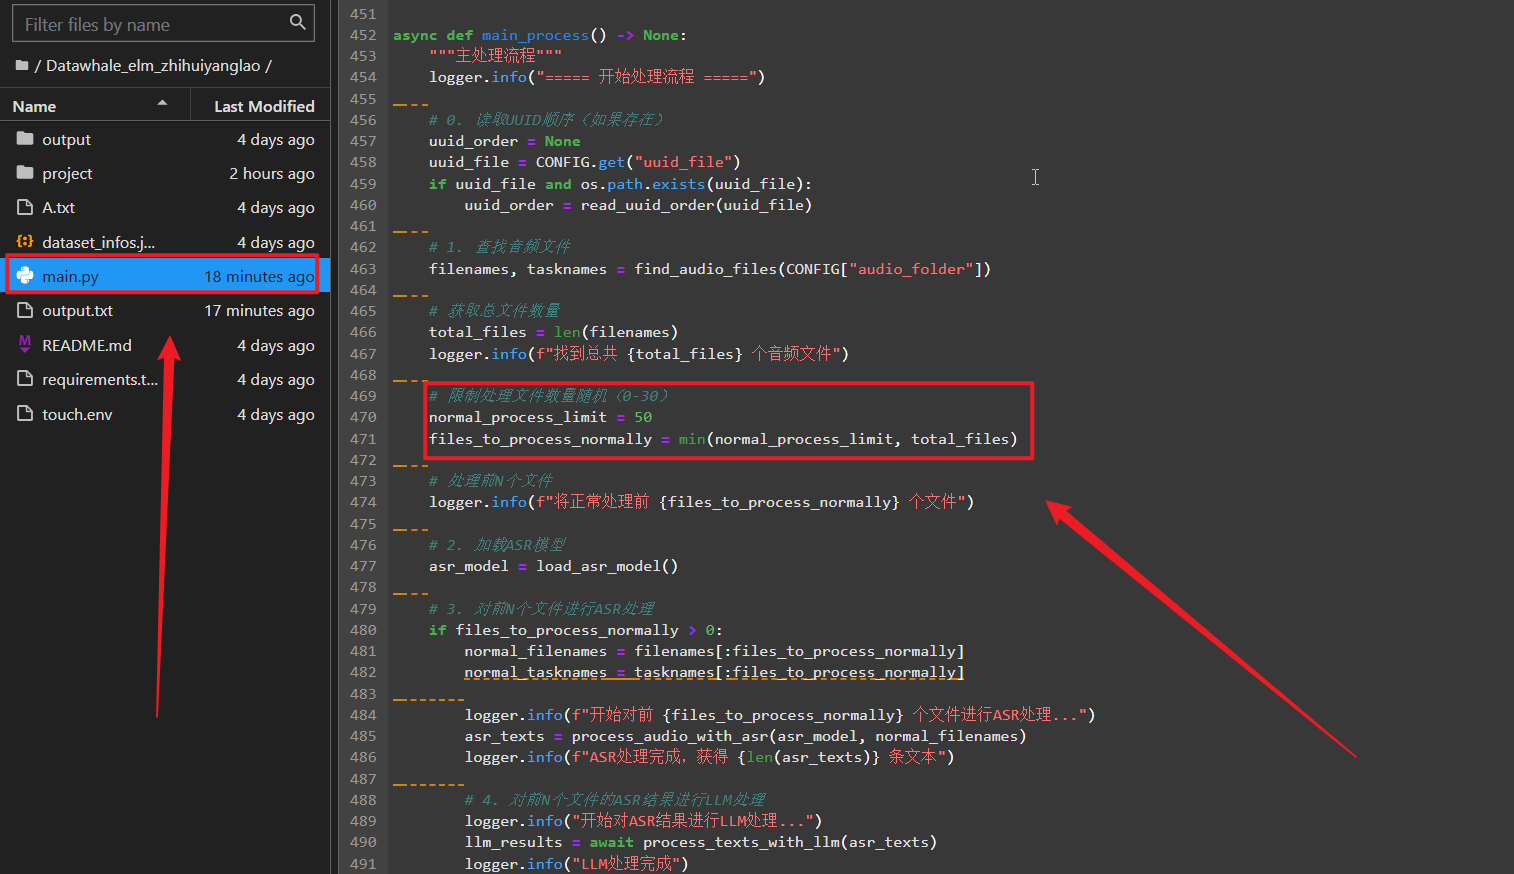Image resolution: width=1514 pixels, height=874 pixels.
Task: Click the value 50 on normal_process_limit line
Action: pos(643,417)
